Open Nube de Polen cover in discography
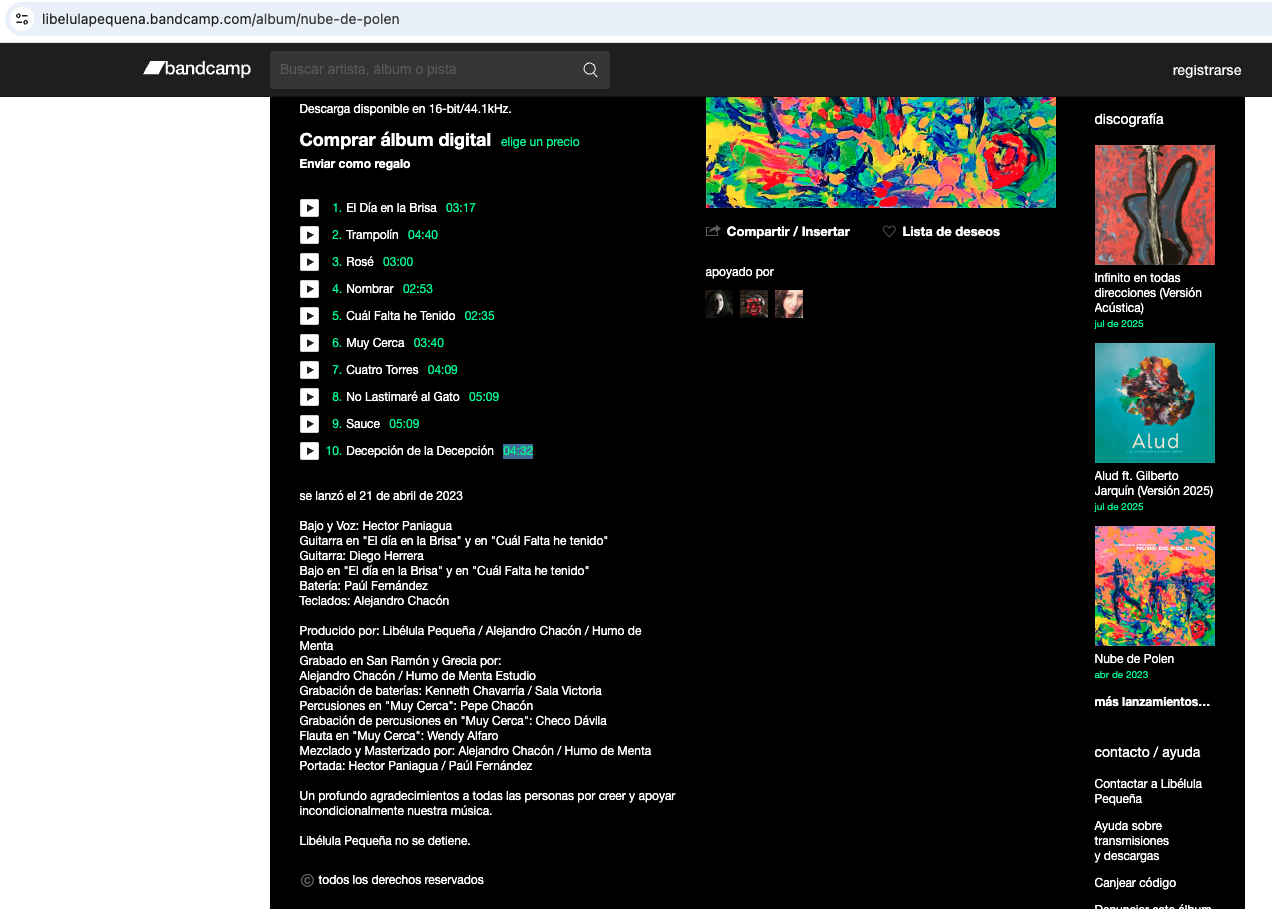 click(1155, 586)
